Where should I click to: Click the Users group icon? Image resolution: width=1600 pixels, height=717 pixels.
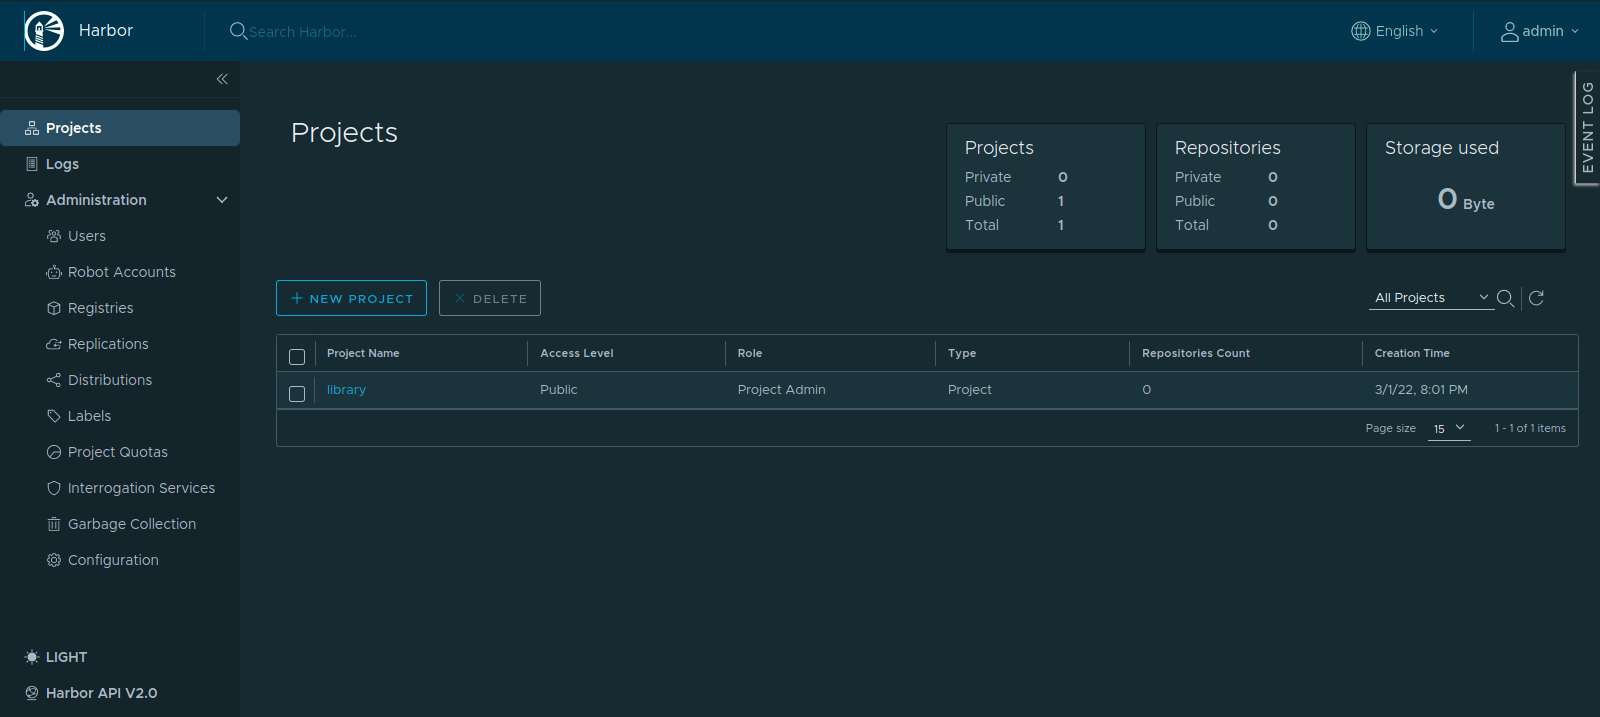pos(54,236)
